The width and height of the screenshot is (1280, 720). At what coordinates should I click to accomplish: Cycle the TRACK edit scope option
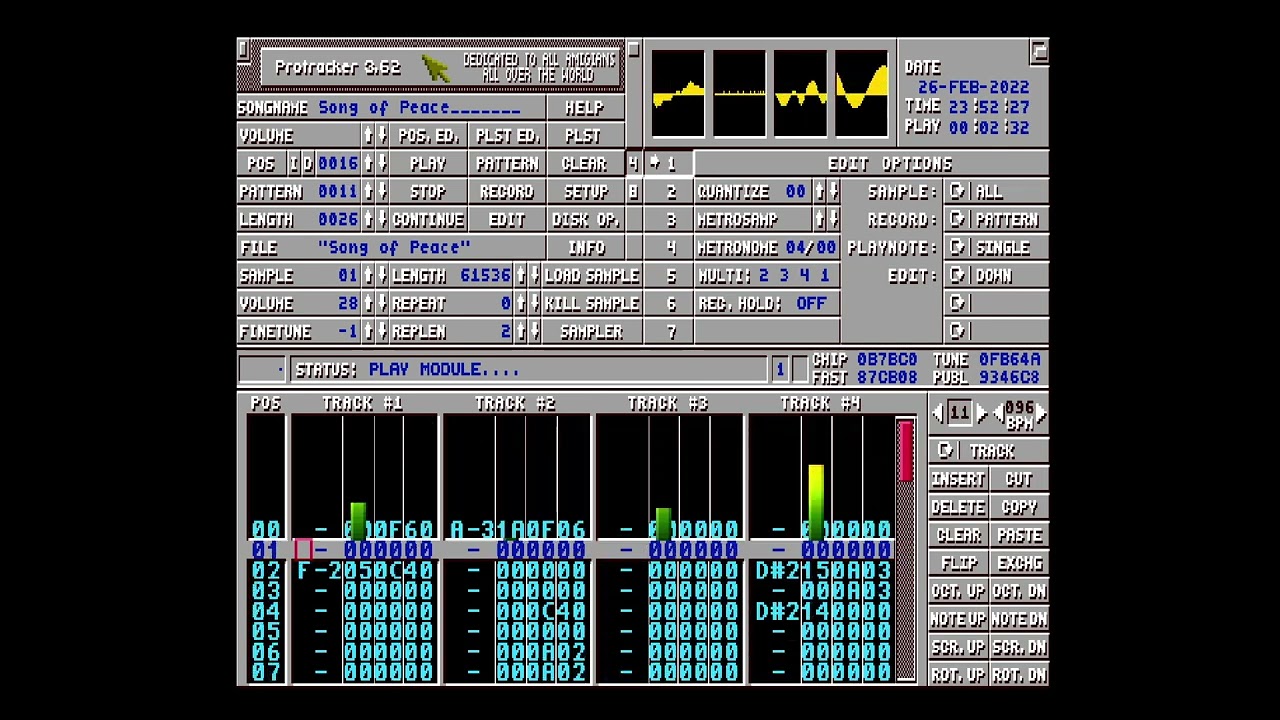(988, 452)
